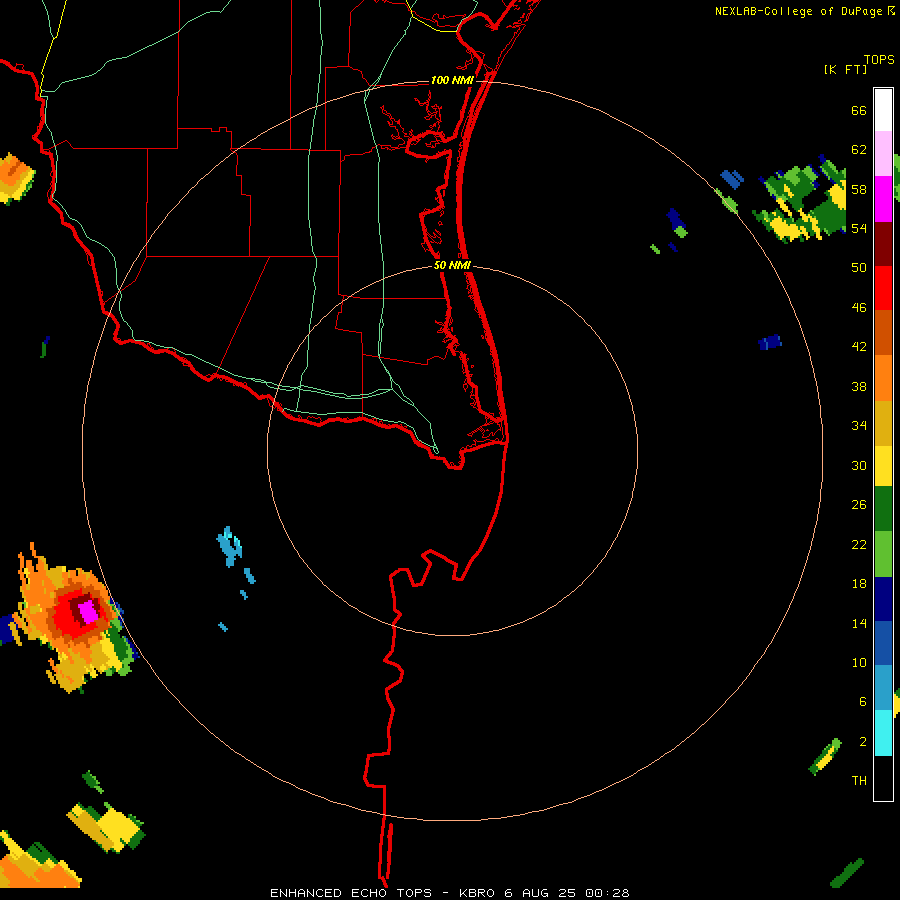
Task: Click the "100 NMI" range ring label
Action: (452, 80)
